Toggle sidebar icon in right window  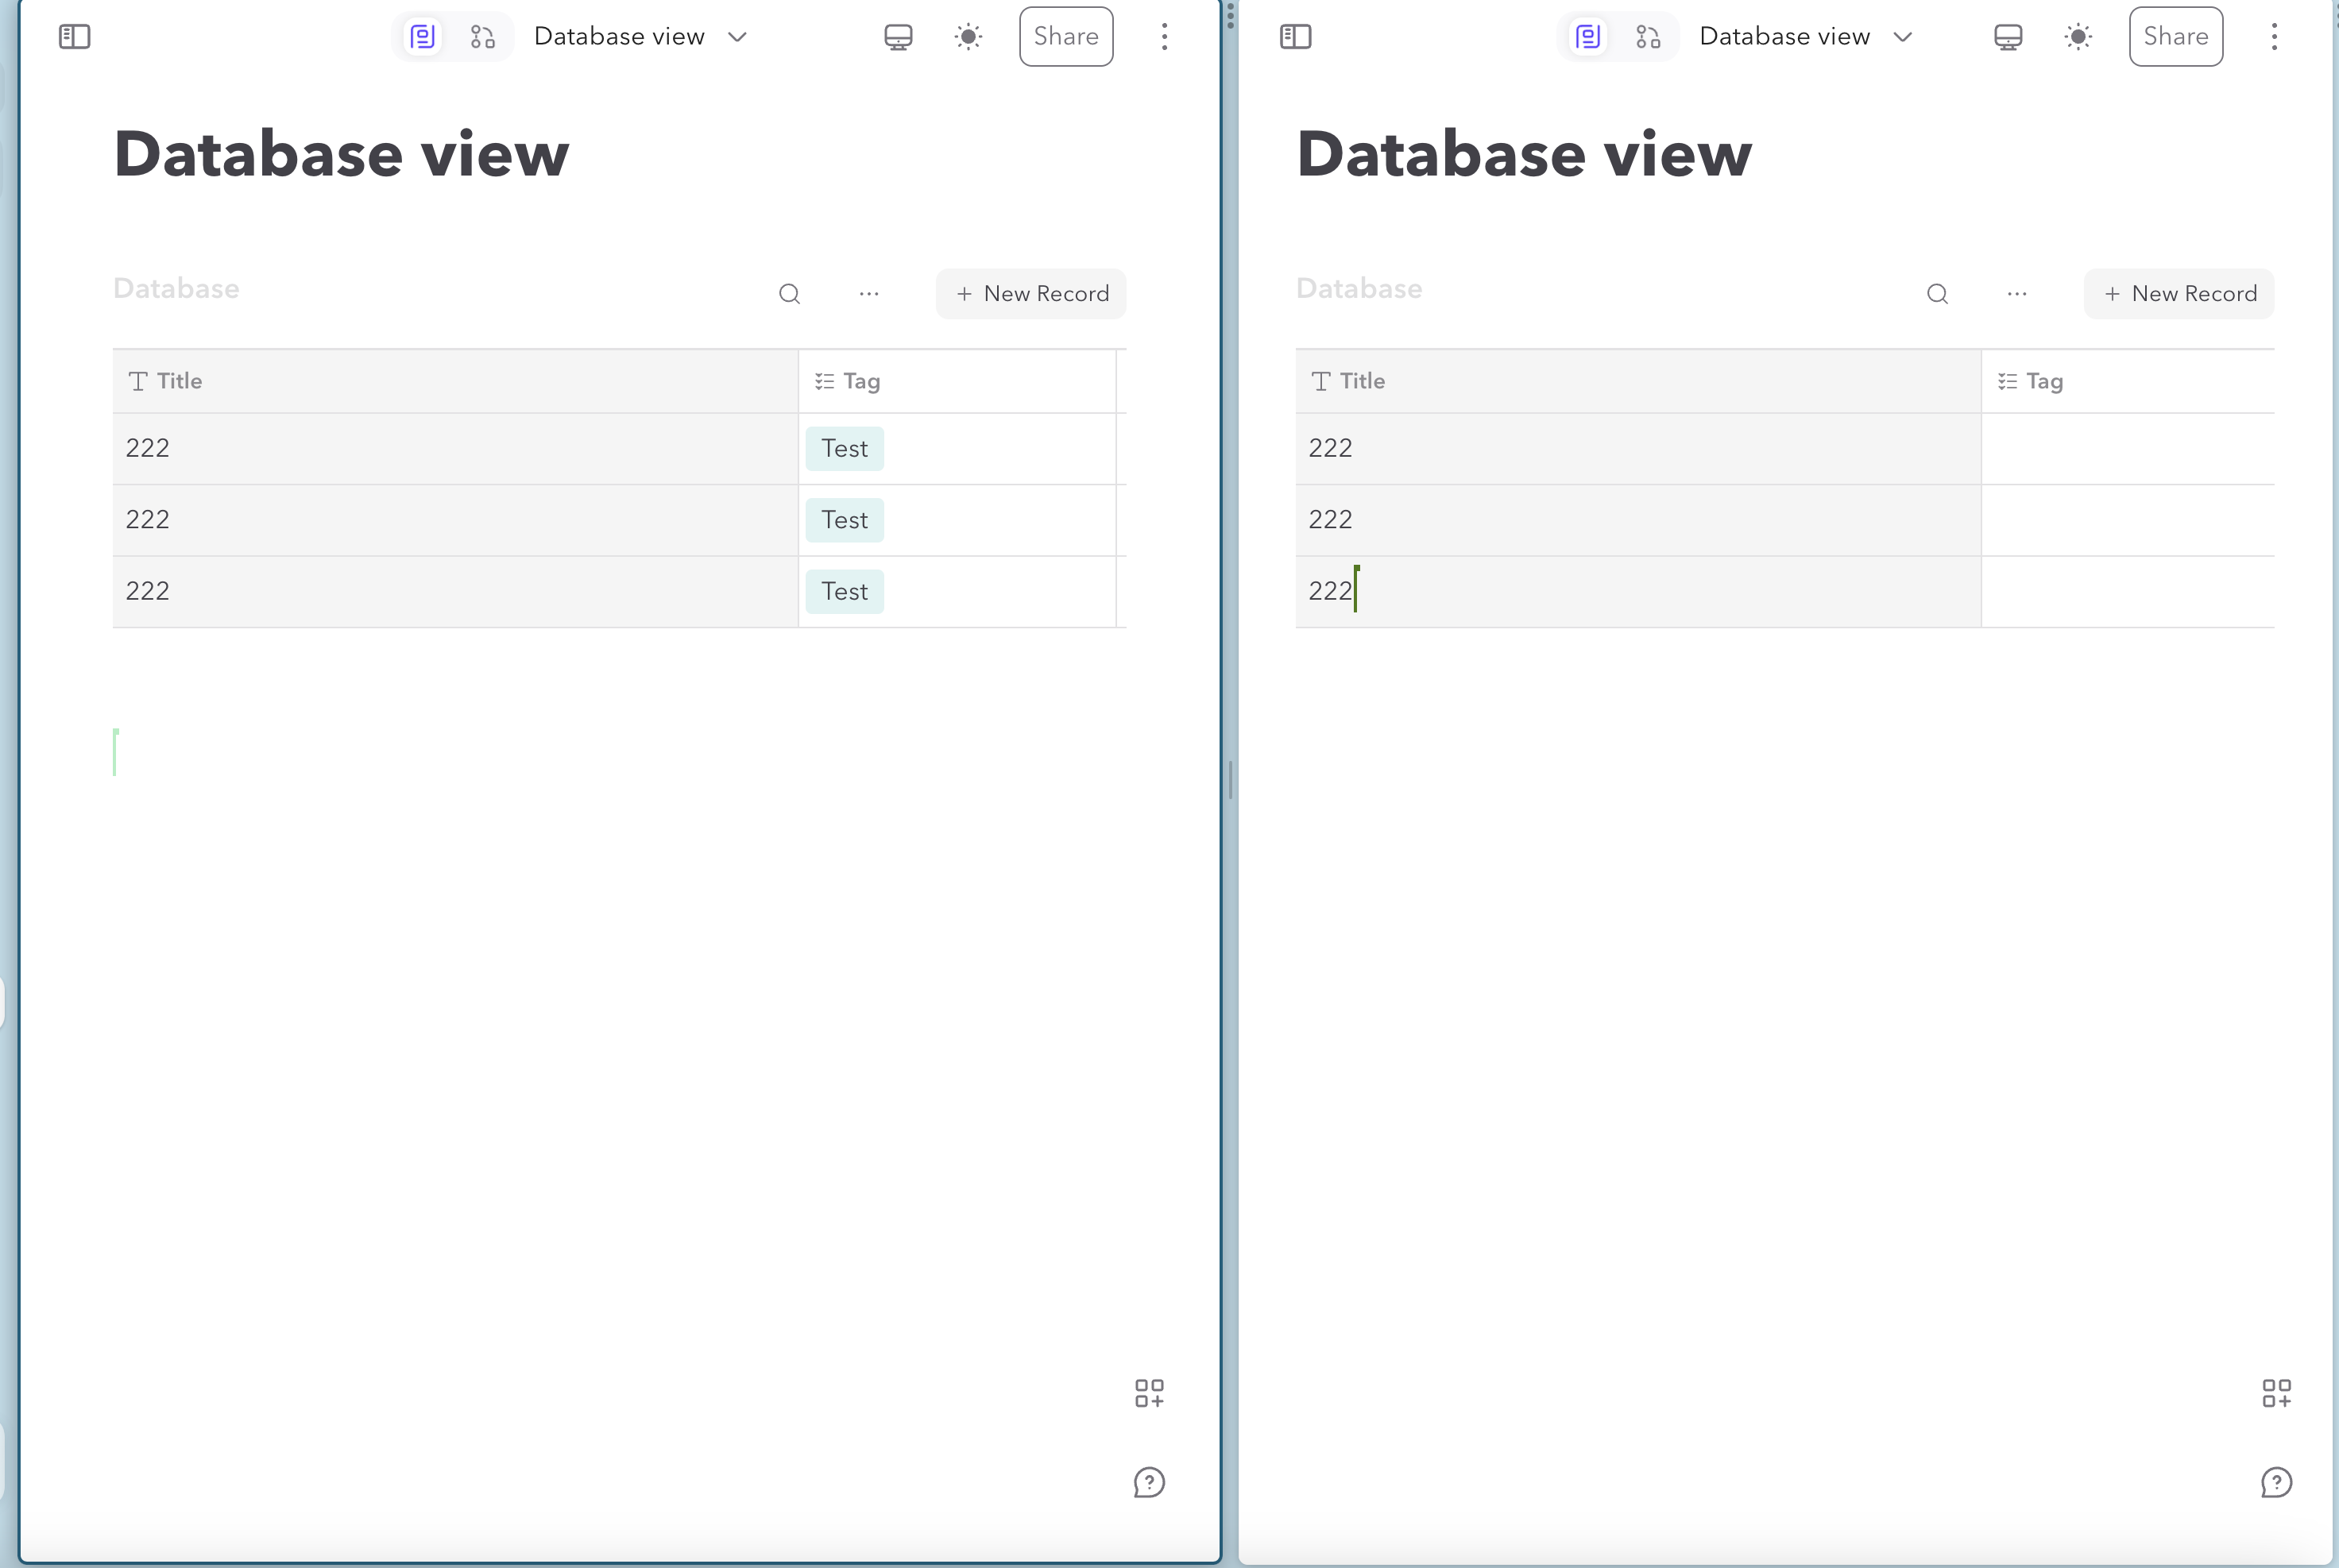pos(1295,37)
